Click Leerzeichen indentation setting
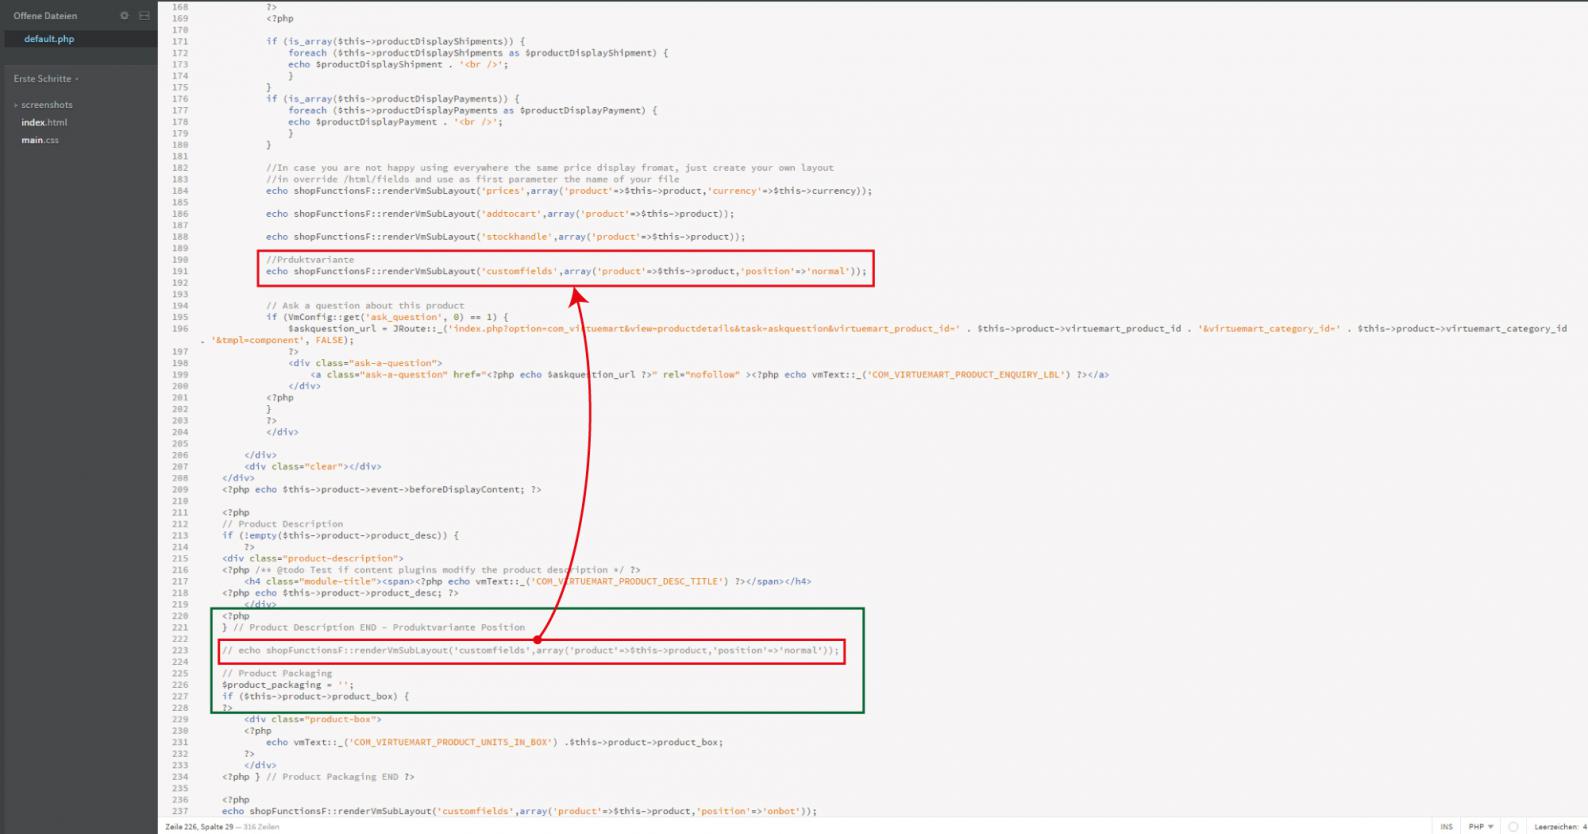The image size is (1588, 834). coord(1560,827)
